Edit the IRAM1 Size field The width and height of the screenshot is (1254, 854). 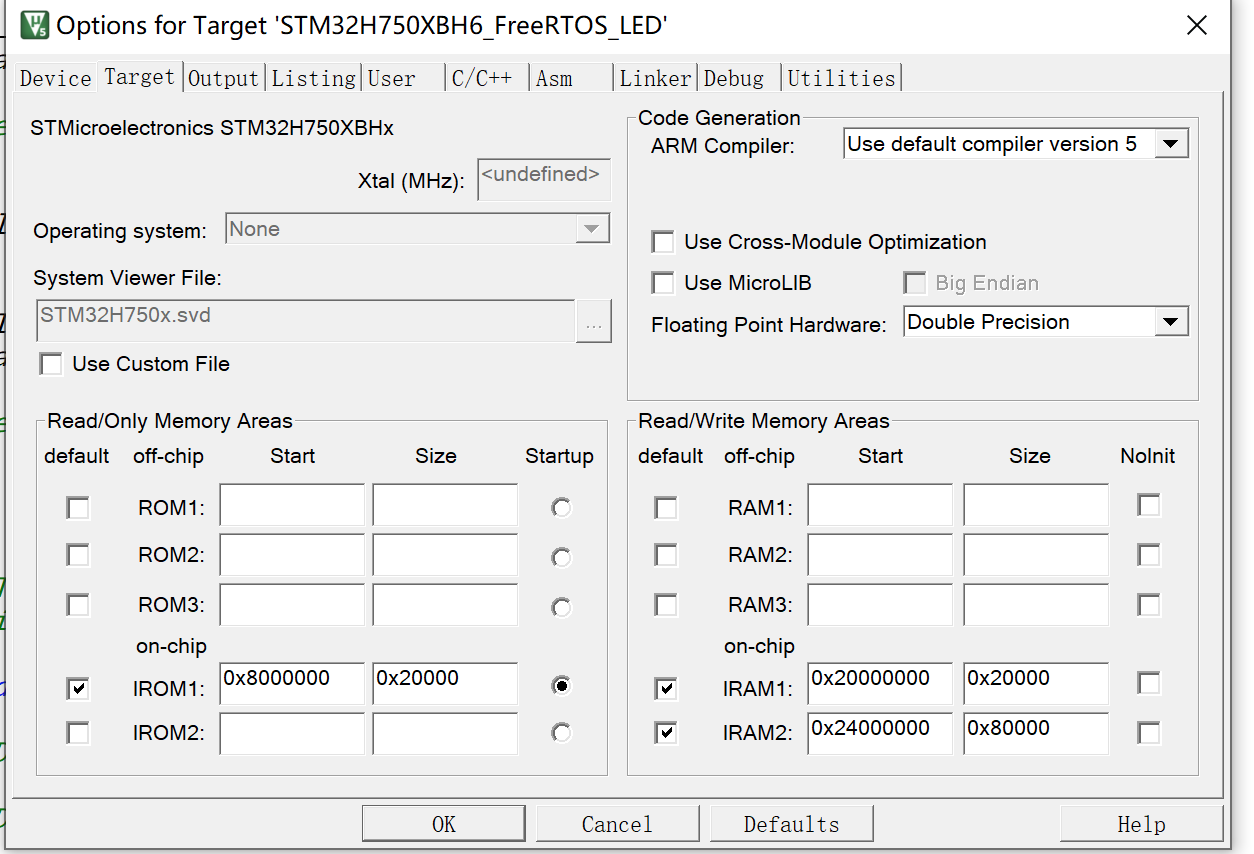[x=1036, y=683]
